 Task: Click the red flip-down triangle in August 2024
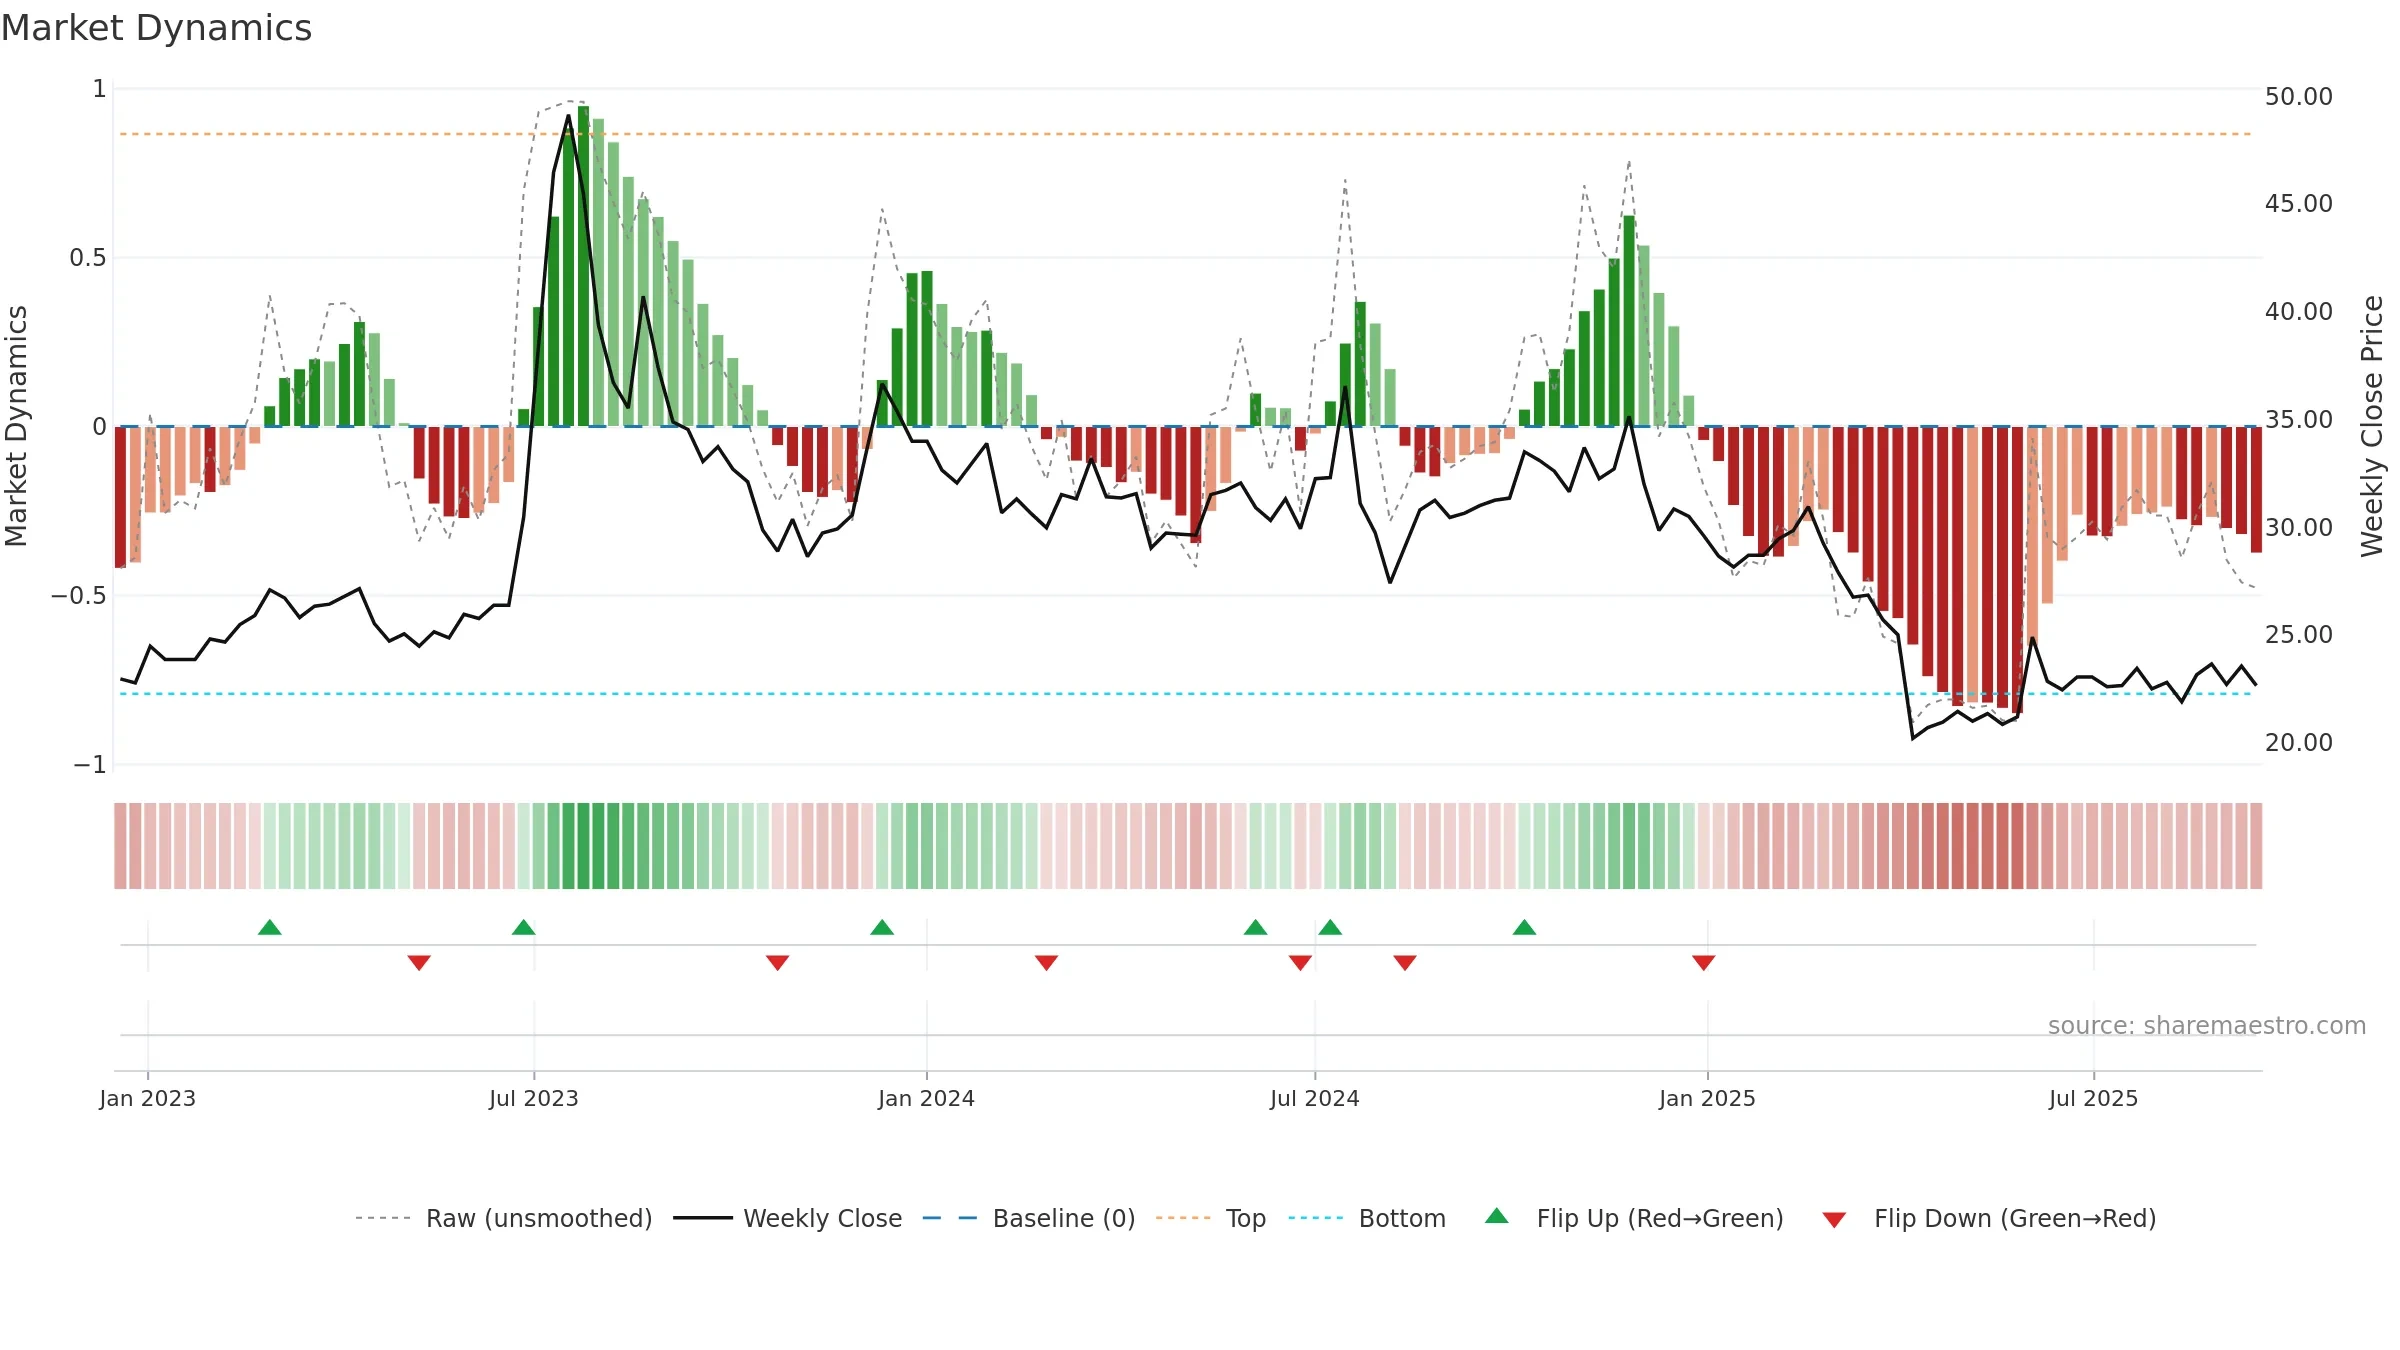1405,963
